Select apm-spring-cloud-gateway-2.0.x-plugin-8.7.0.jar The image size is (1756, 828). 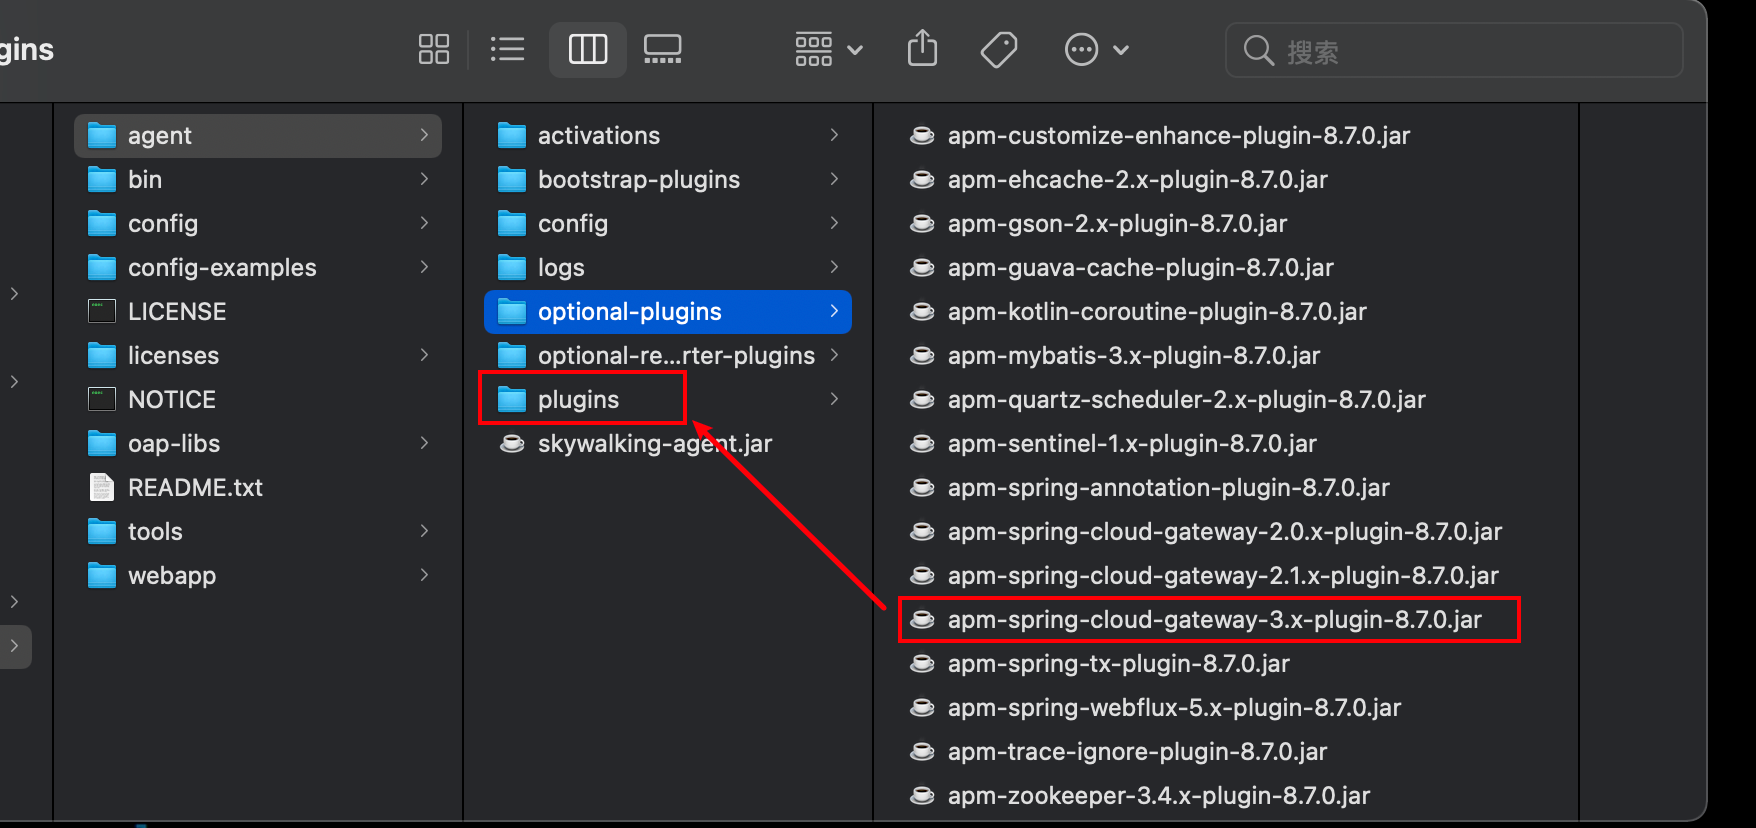click(1226, 531)
